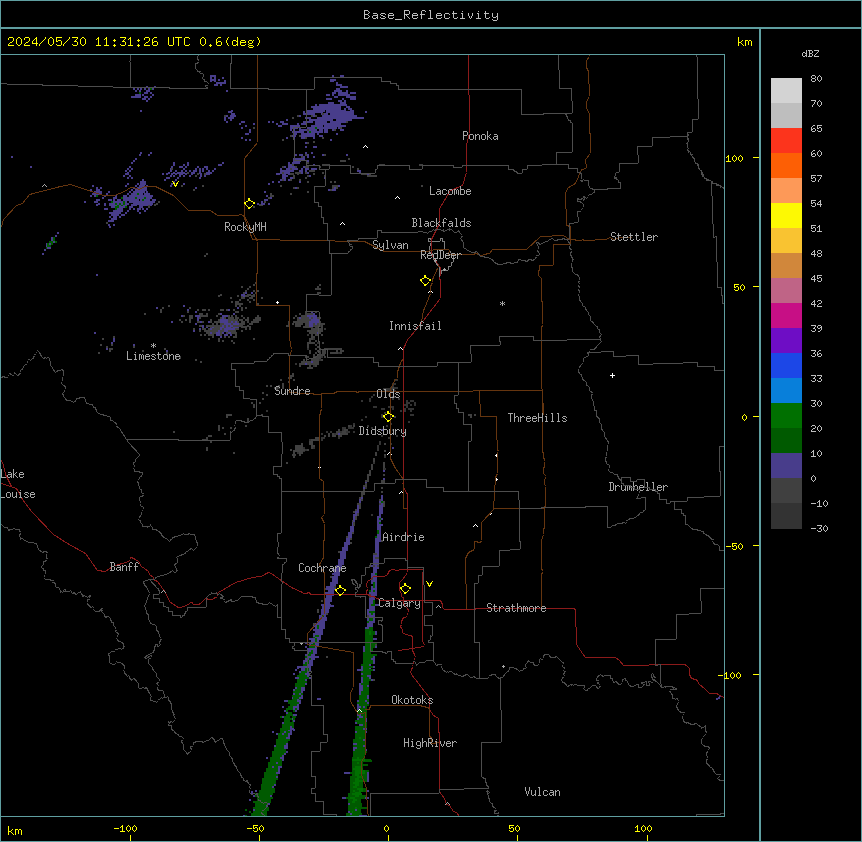Select the Vulcan town label
Viewport: 862px width, 842px height.
click(543, 792)
